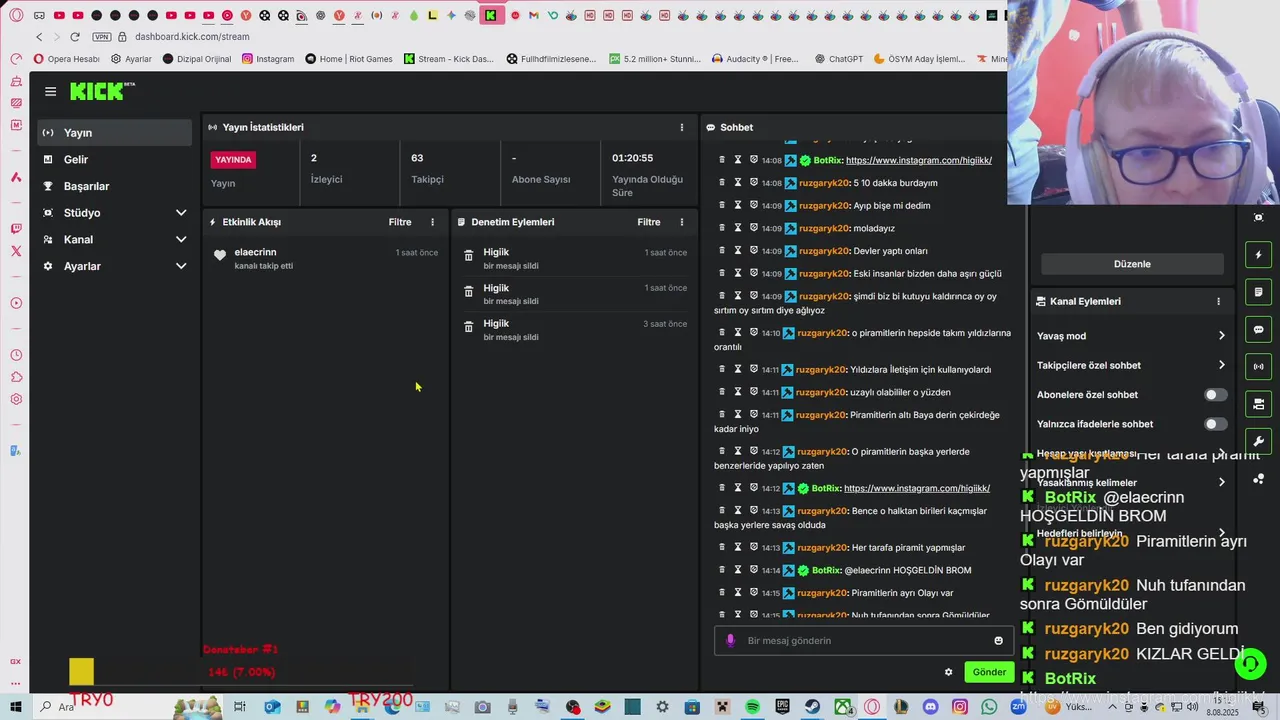Click the chat bubble panel icon in right strip
The width and height of the screenshot is (1280, 720).
[1258, 329]
